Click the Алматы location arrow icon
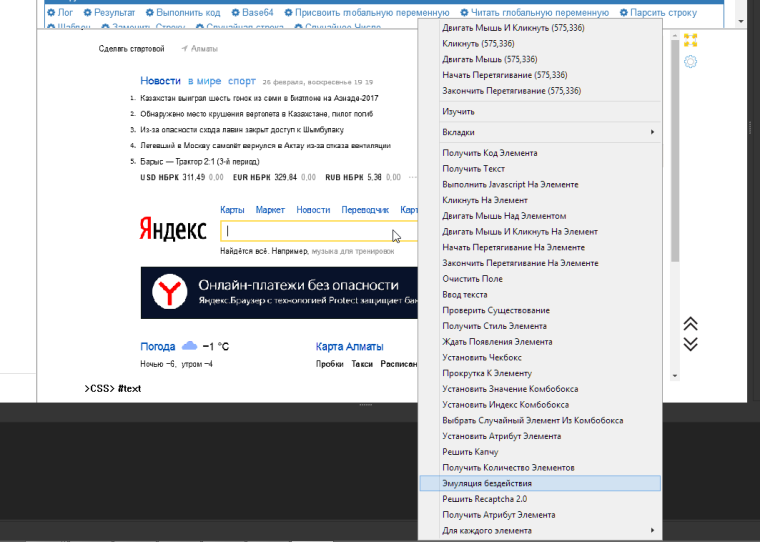Viewport: 760px width, 542px height. pyautogui.click(x=184, y=49)
